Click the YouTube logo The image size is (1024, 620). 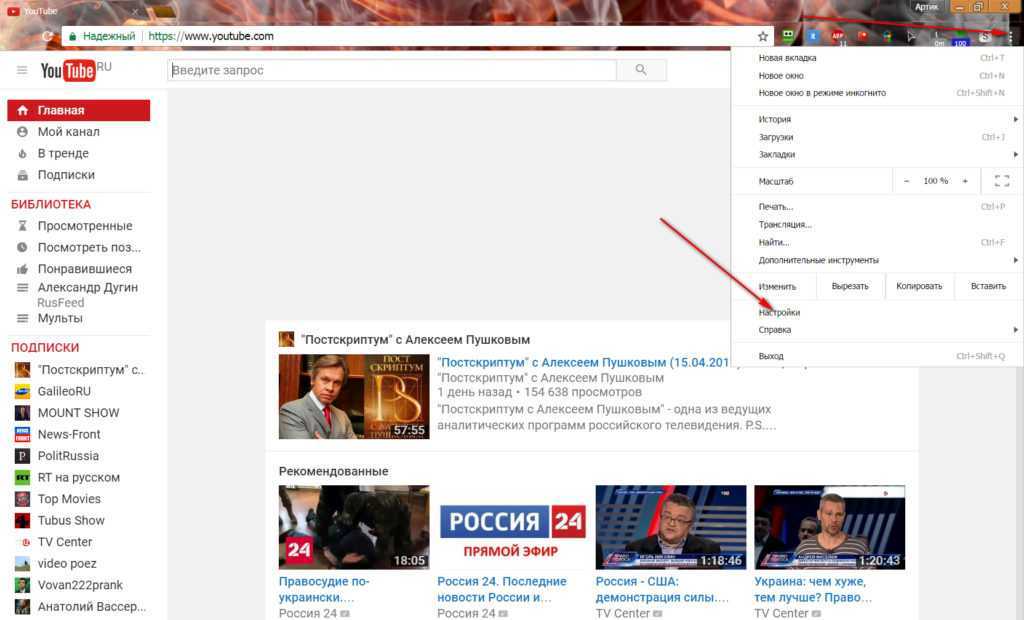click(68, 70)
